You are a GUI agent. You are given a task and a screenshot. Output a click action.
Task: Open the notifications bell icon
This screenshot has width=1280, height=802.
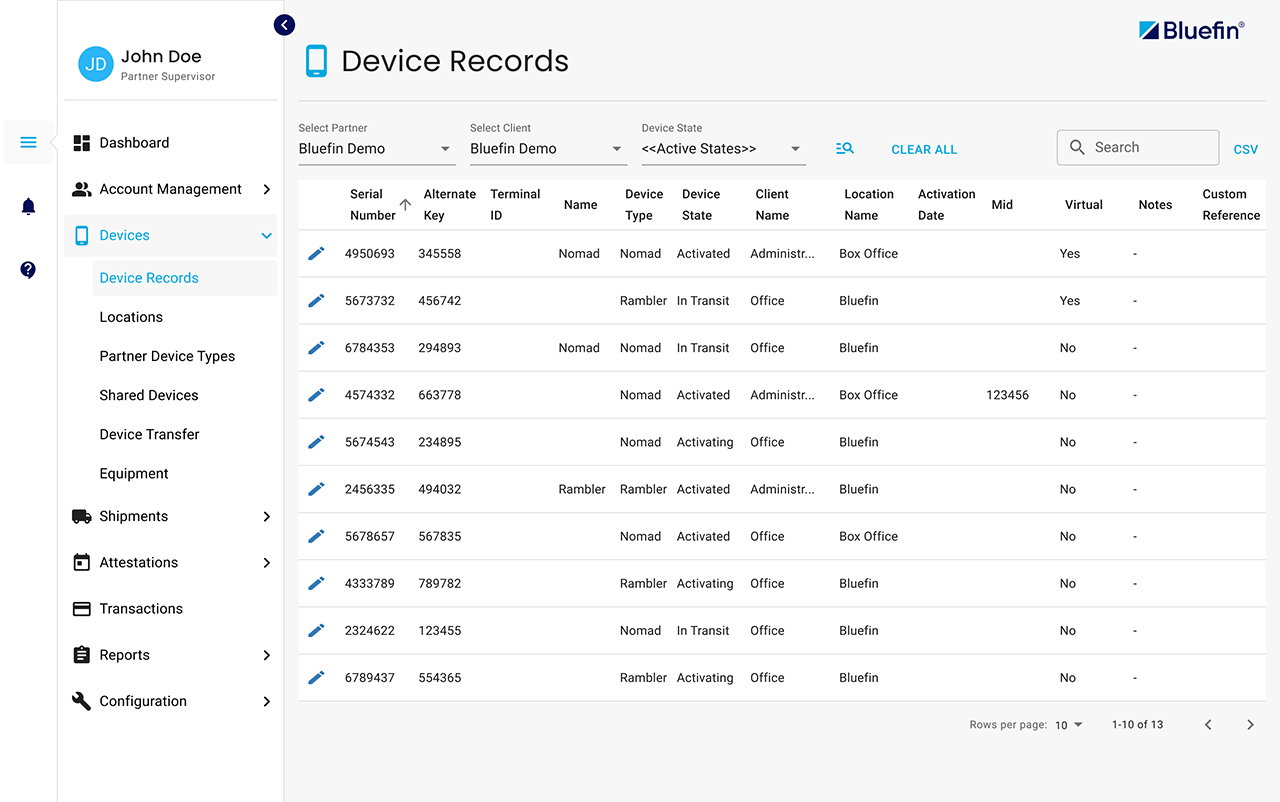[x=28, y=207]
